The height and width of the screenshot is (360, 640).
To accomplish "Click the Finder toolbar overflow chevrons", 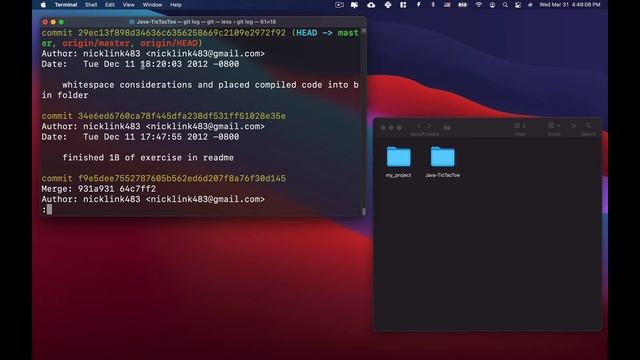I will pyautogui.click(x=573, y=126).
